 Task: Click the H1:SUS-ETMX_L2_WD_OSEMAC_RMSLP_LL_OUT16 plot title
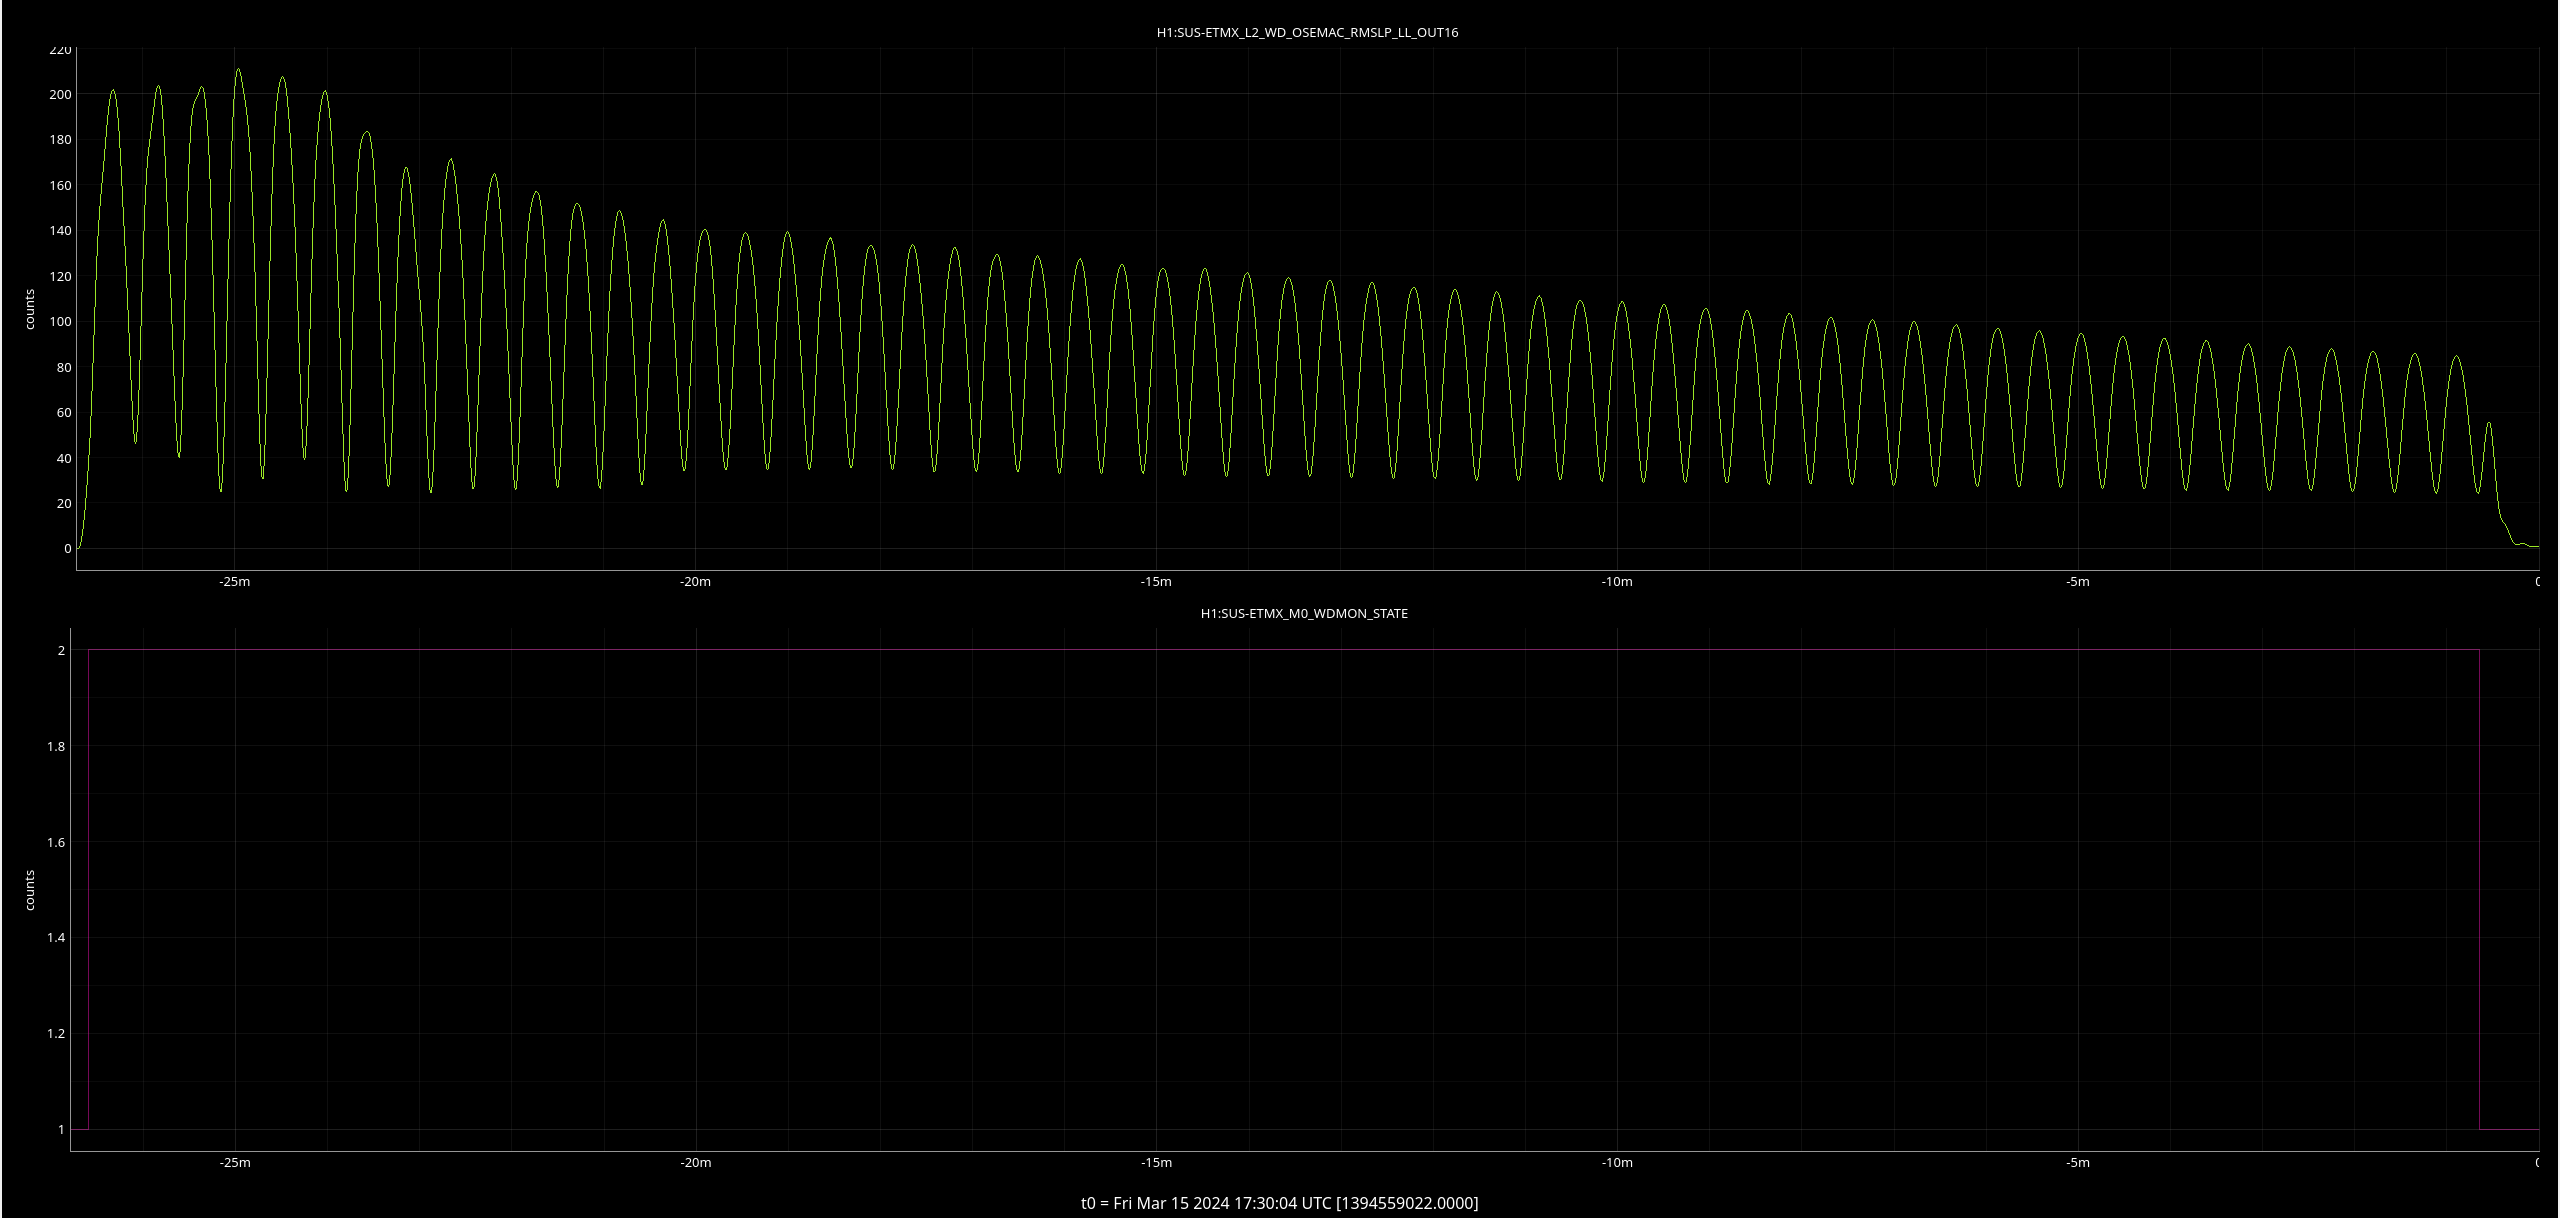(x=1306, y=32)
